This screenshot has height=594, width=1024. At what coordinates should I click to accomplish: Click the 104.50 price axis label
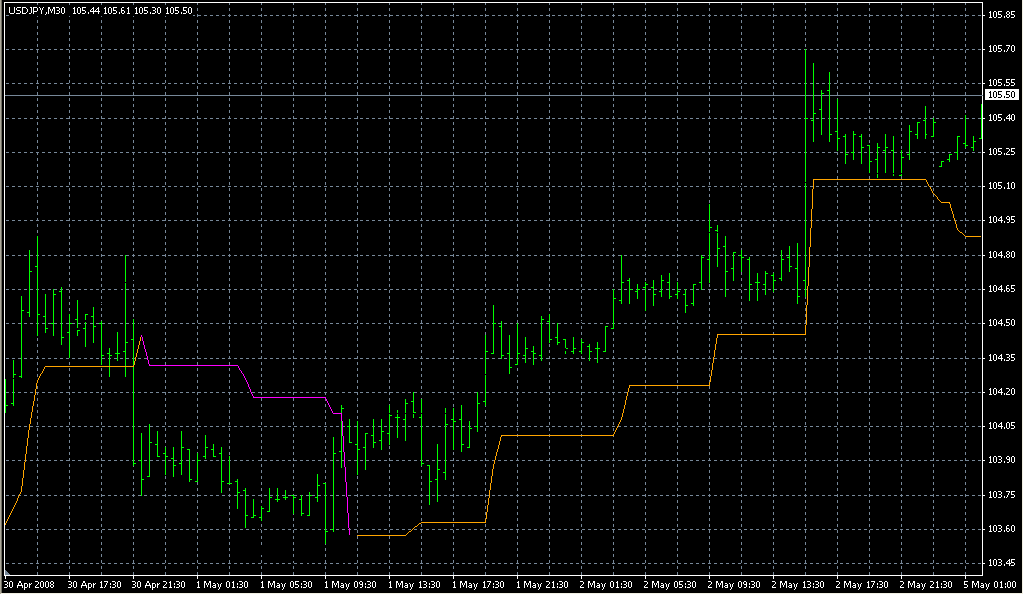[1001, 323]
